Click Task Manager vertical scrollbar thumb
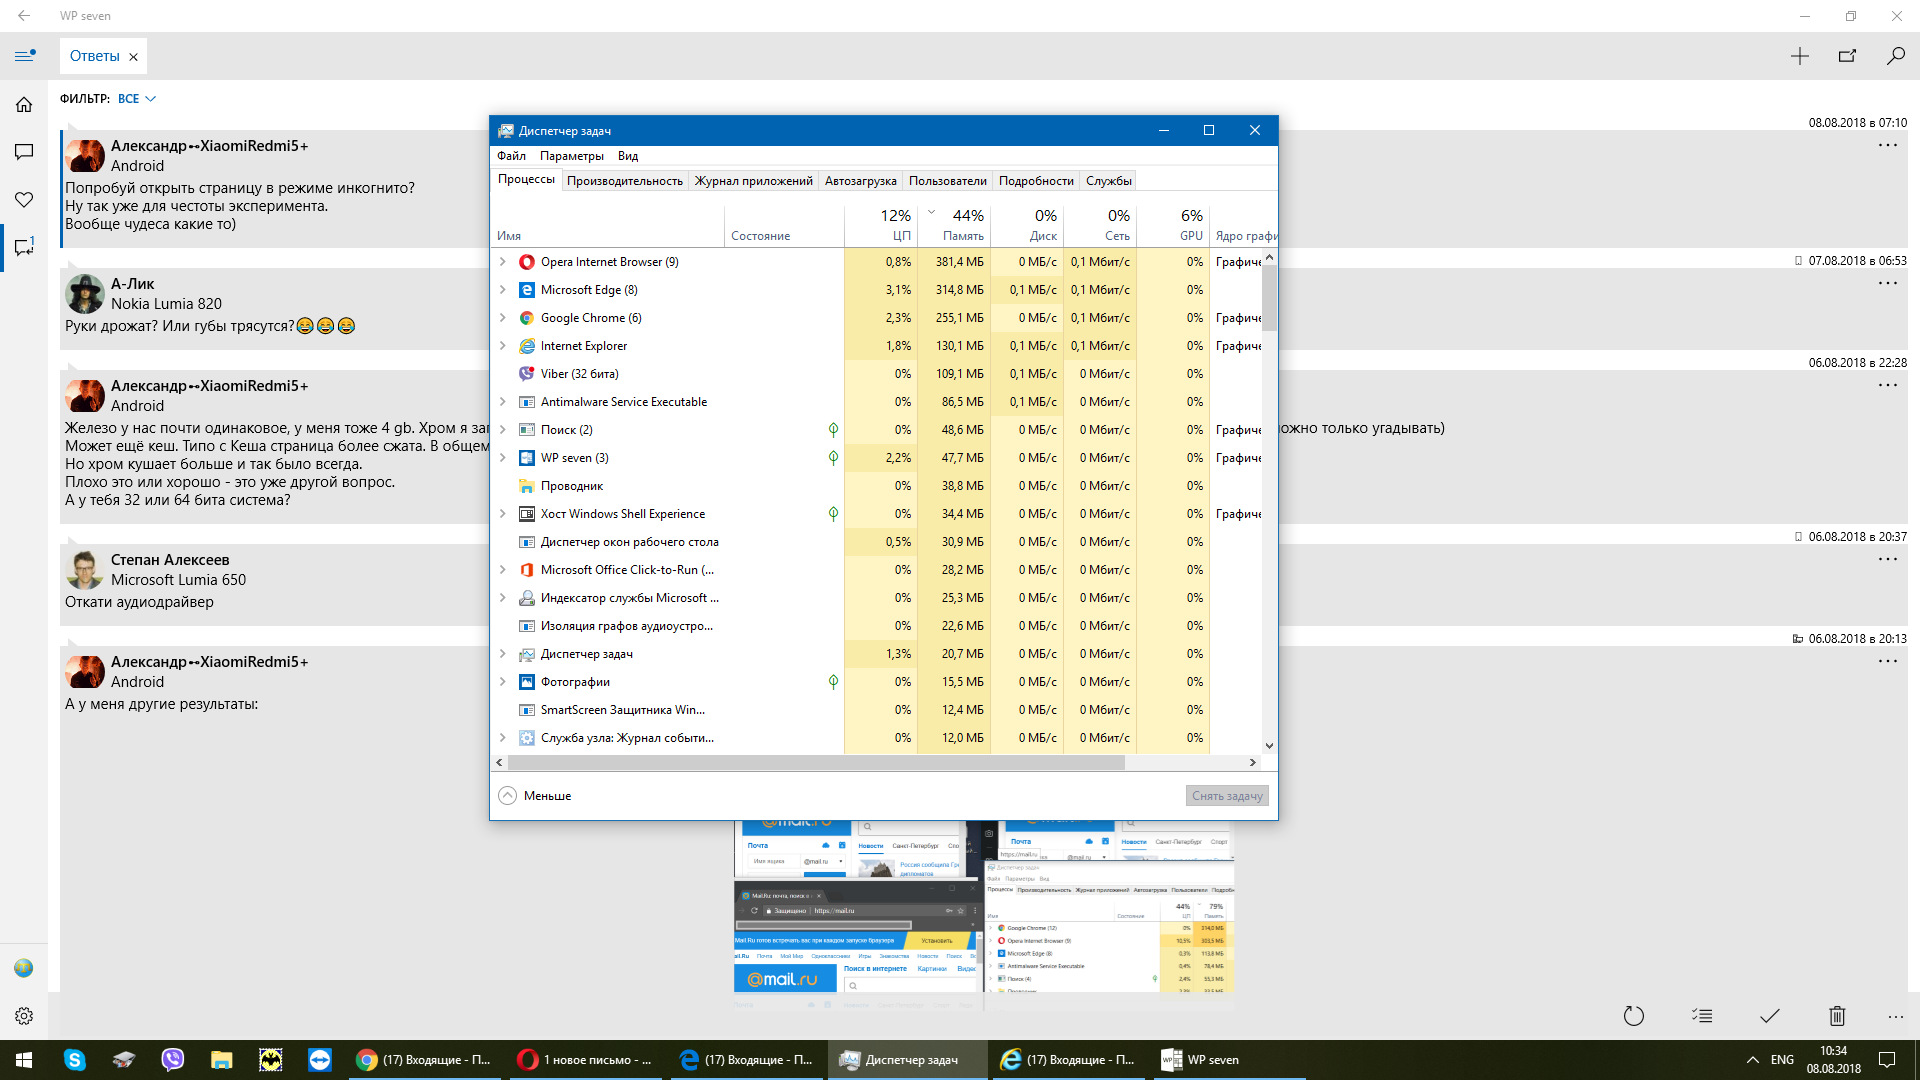 pyautogui.click(x=1270, y=298)
